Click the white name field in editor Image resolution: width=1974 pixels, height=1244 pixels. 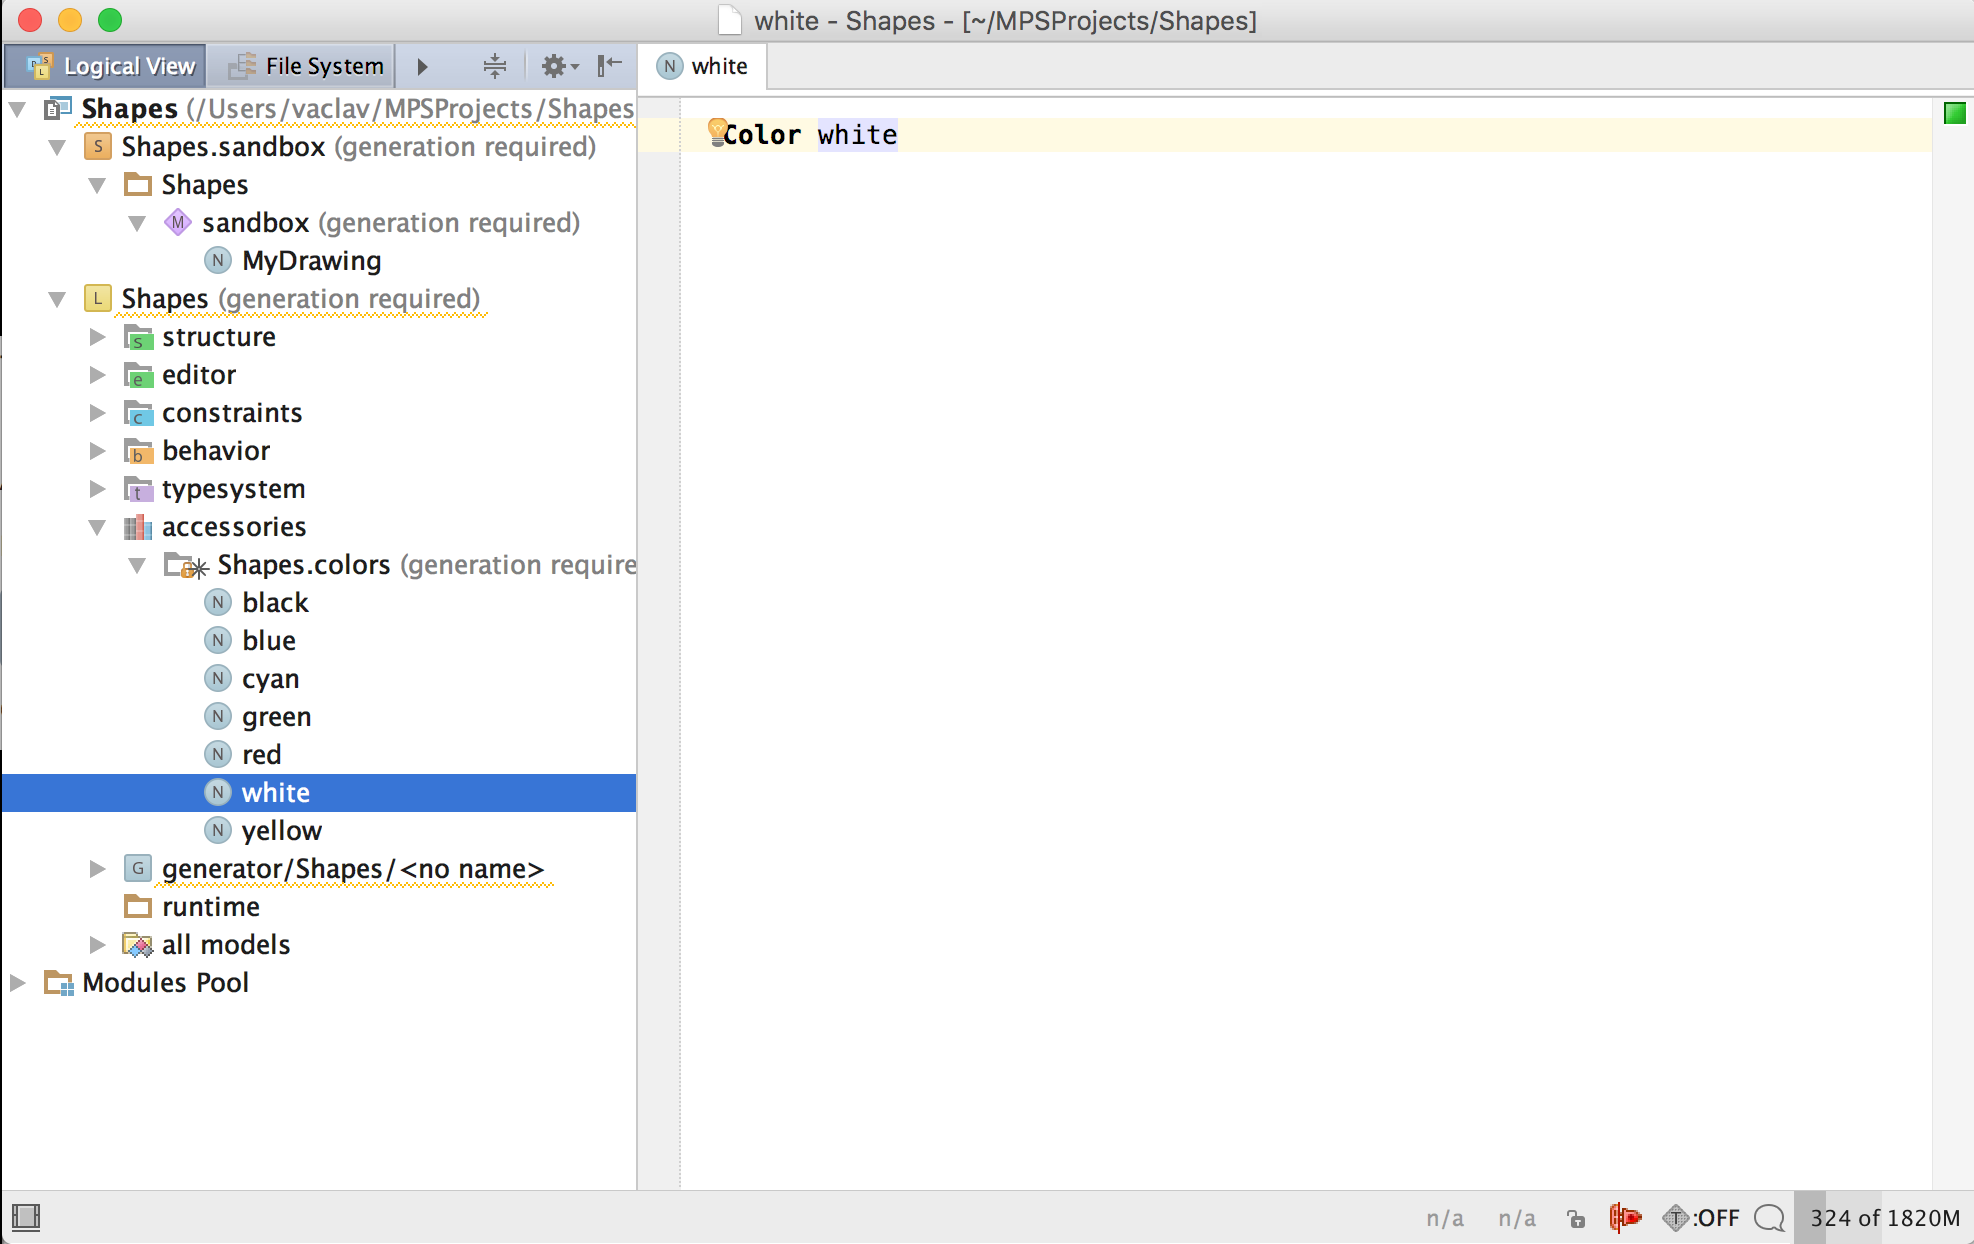(857, 135)
